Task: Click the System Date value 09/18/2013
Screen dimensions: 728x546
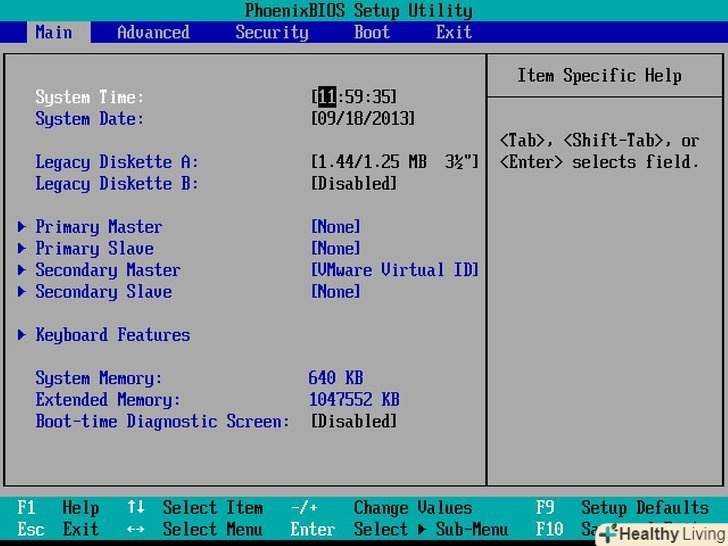Action: 363,118
